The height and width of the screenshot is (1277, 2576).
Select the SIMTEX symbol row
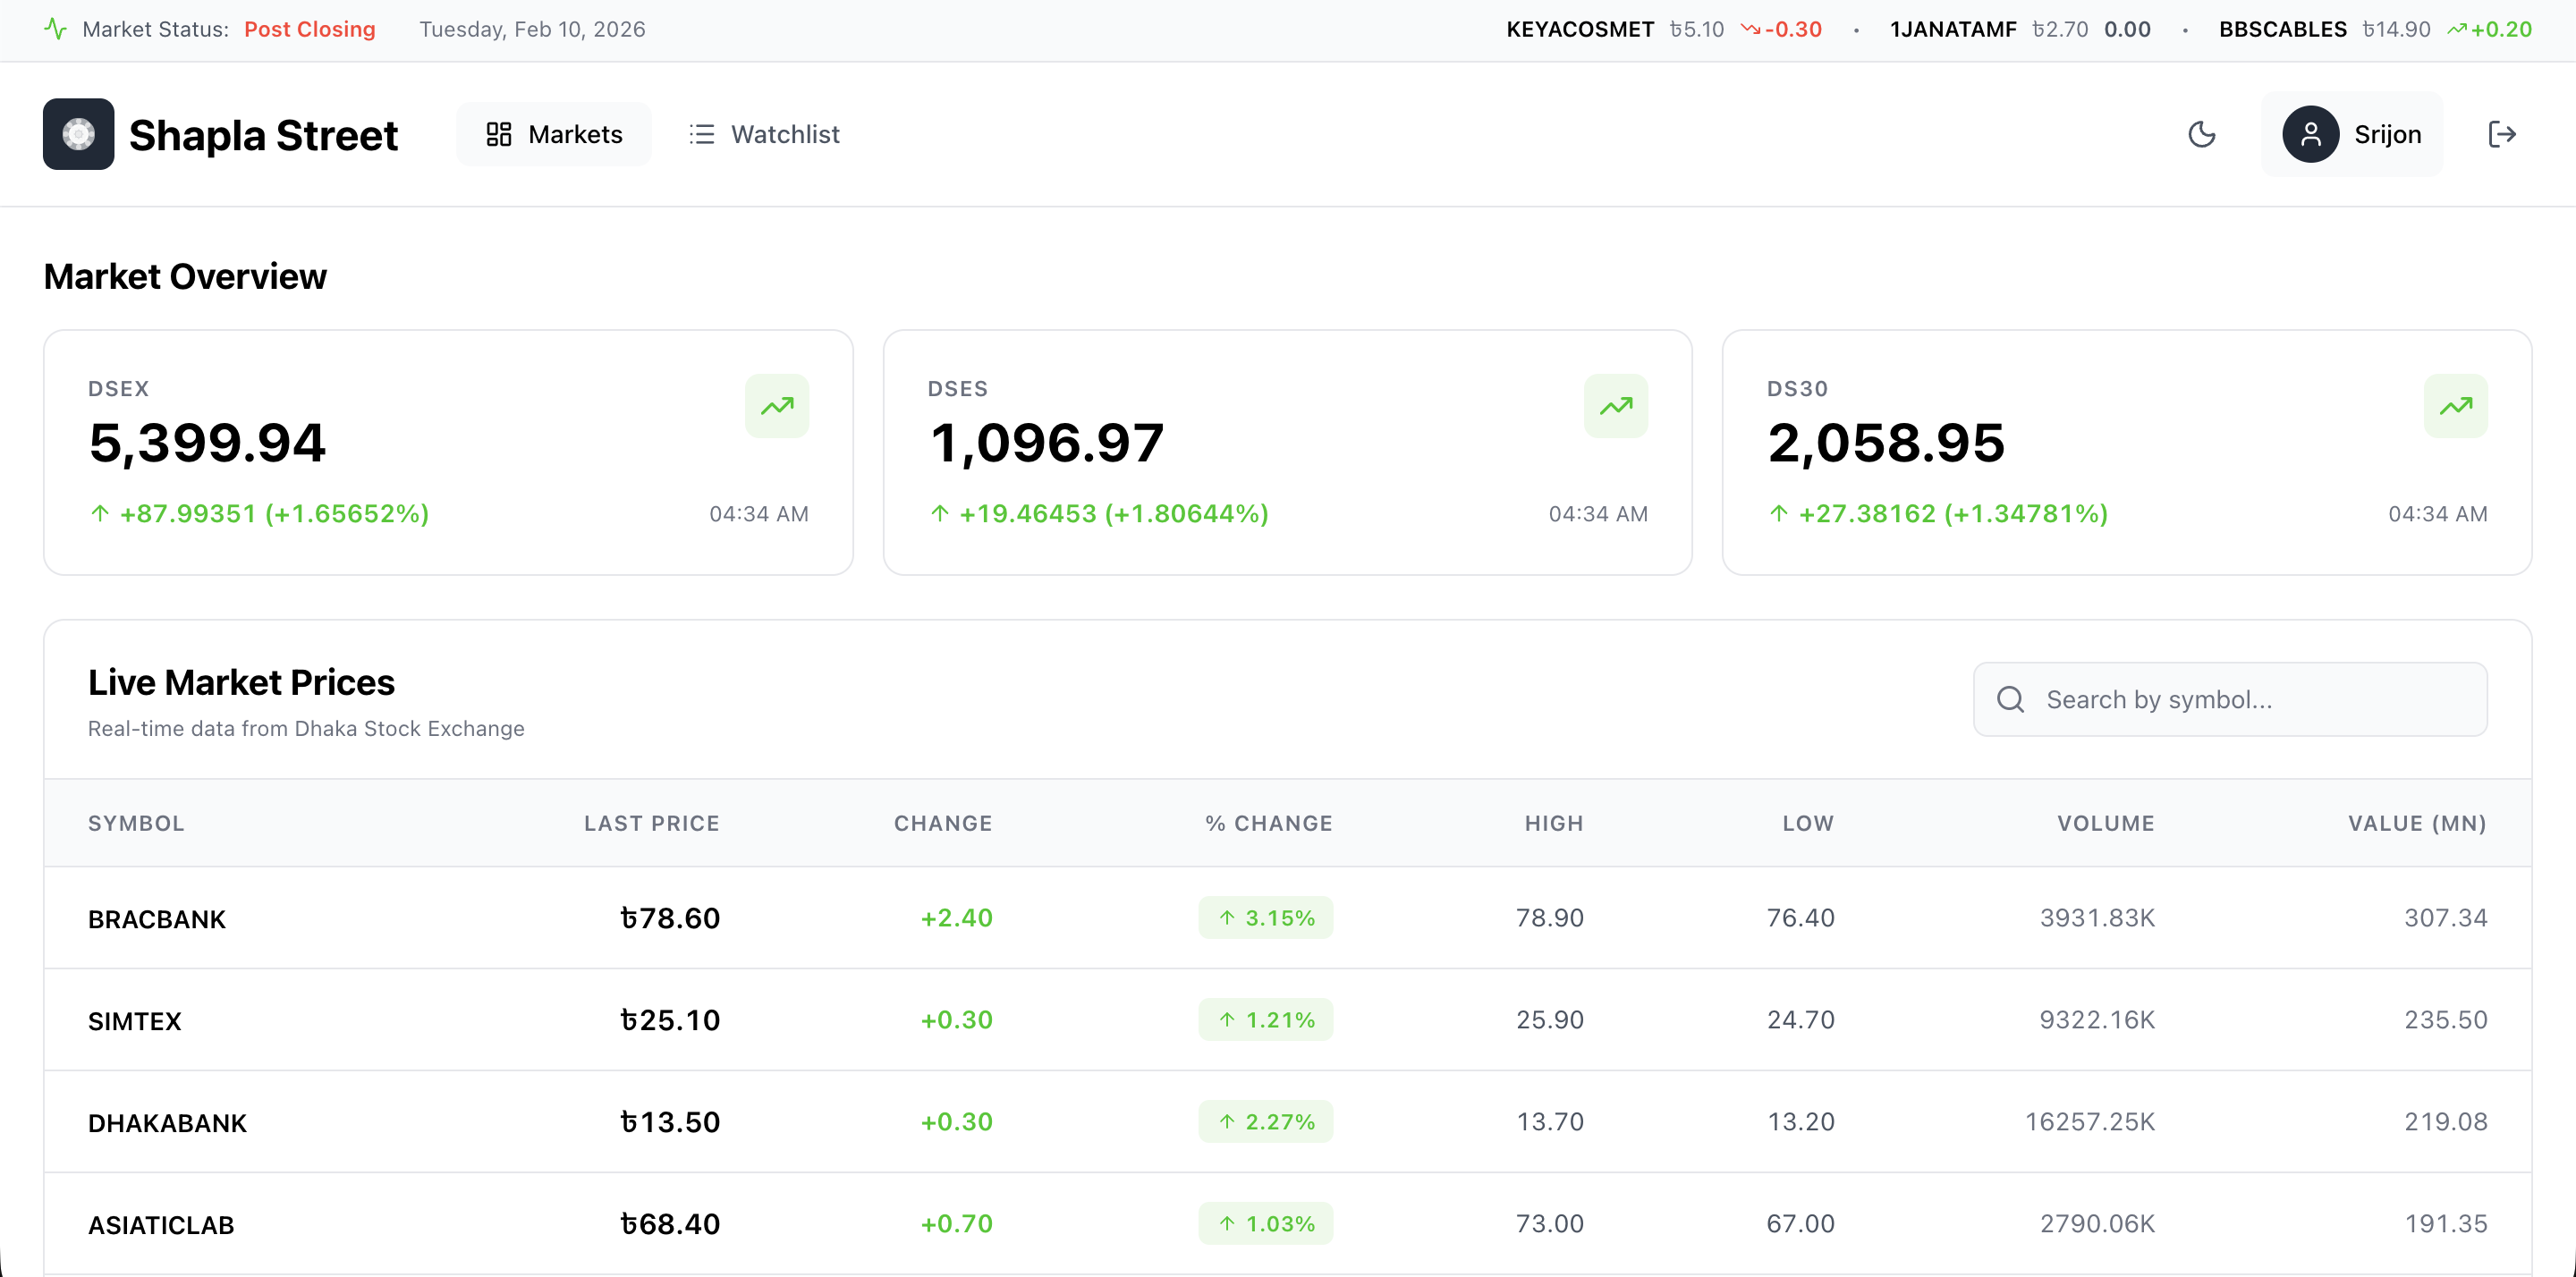coord(135,1021)
